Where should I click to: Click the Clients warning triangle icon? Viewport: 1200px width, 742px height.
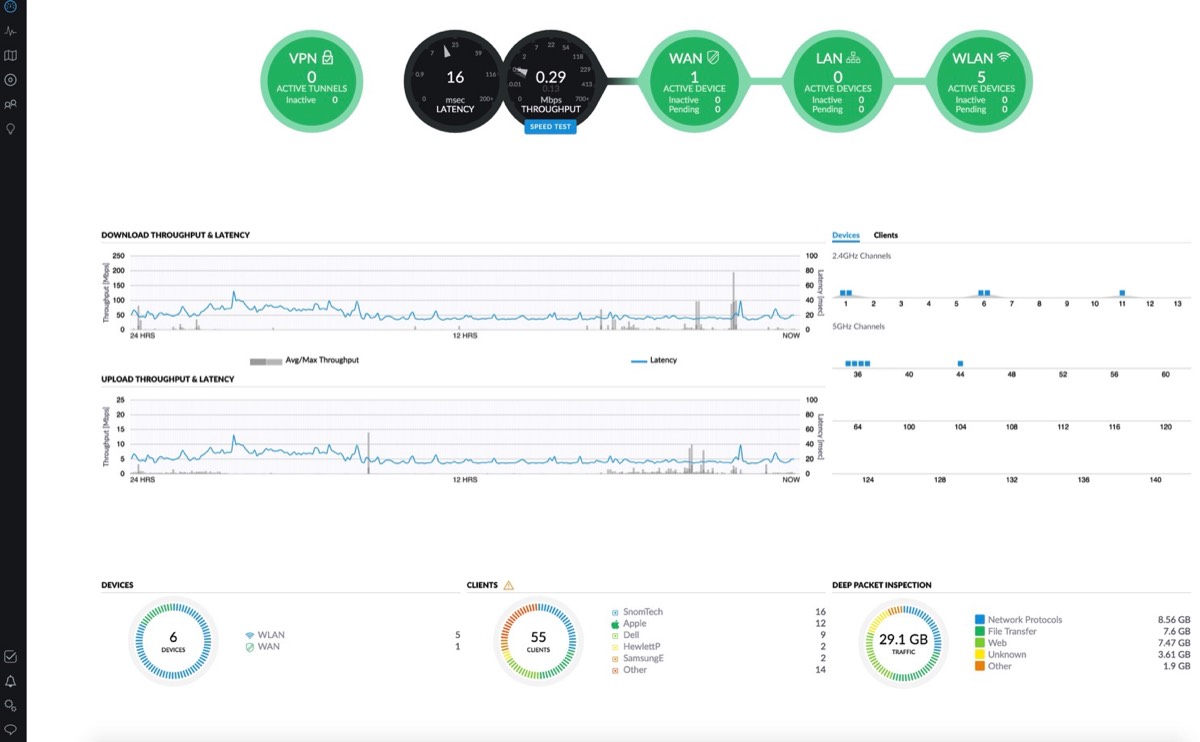point(508,585)
